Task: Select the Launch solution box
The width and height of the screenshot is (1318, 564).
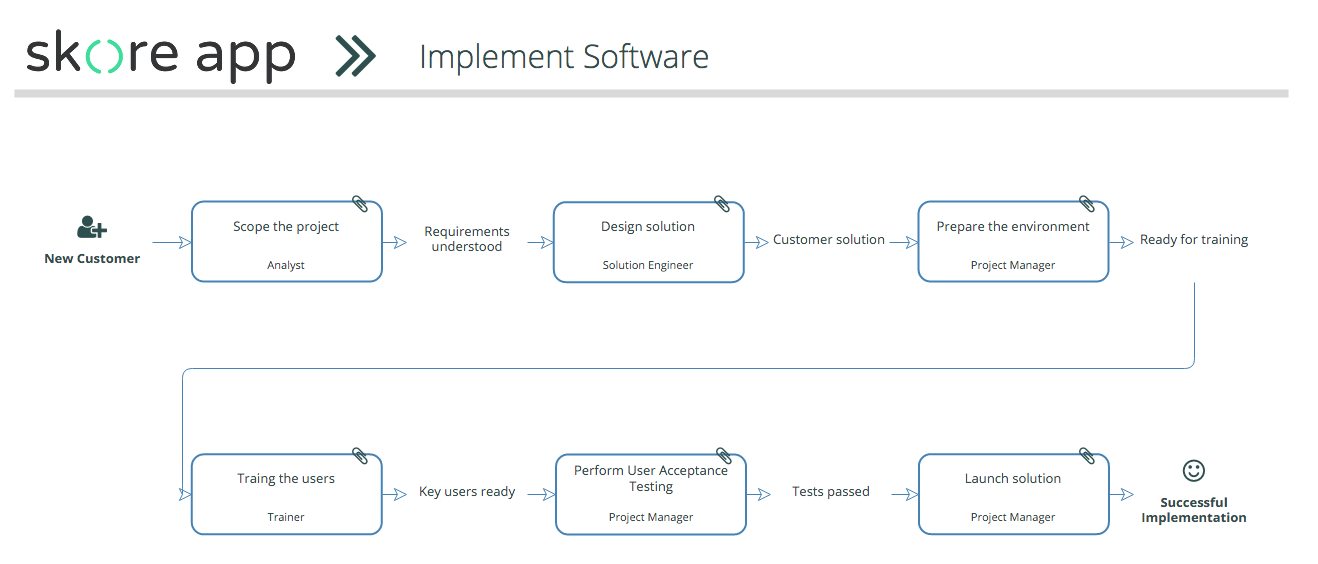Action: pos(1013,494)
